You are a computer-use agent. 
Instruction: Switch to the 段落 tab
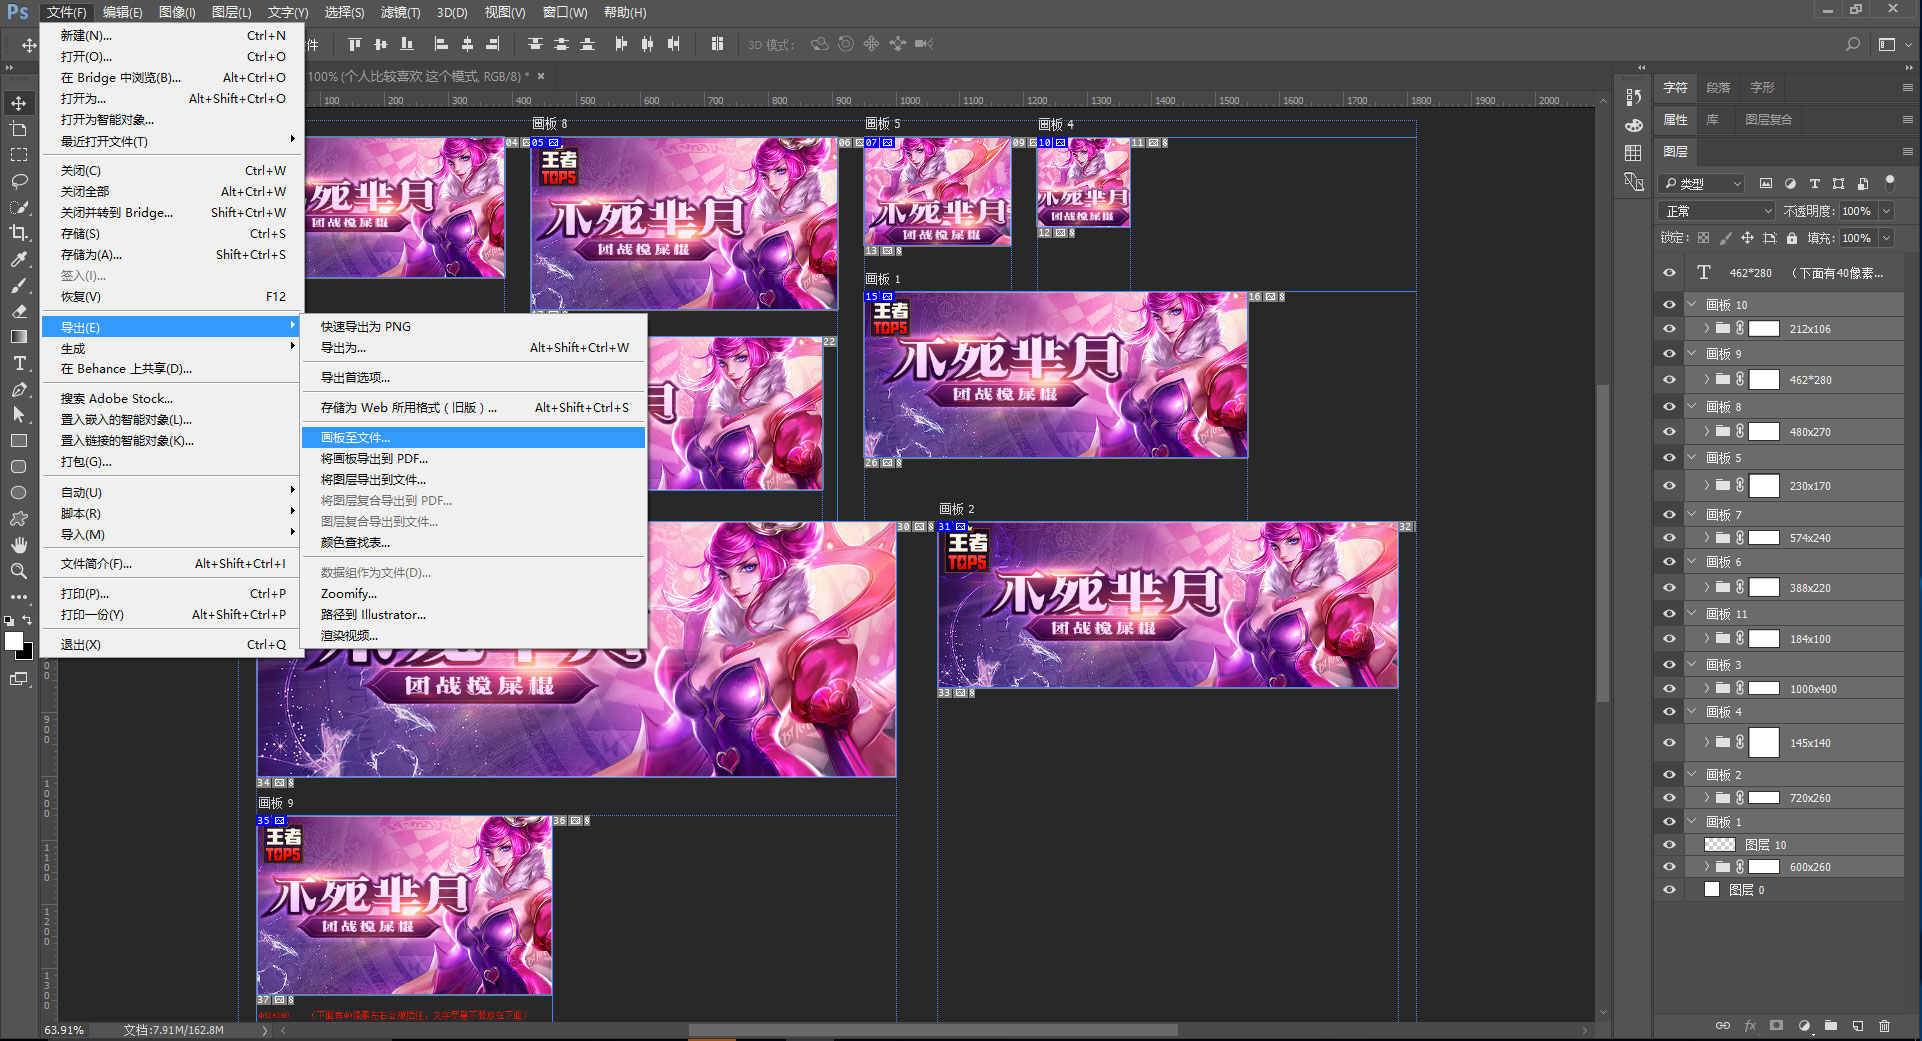1718,88
